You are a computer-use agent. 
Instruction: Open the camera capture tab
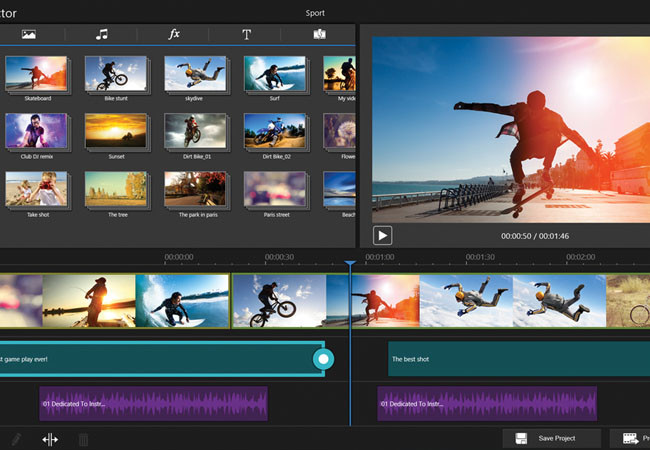pyautogui.click(x=319, y=34)
